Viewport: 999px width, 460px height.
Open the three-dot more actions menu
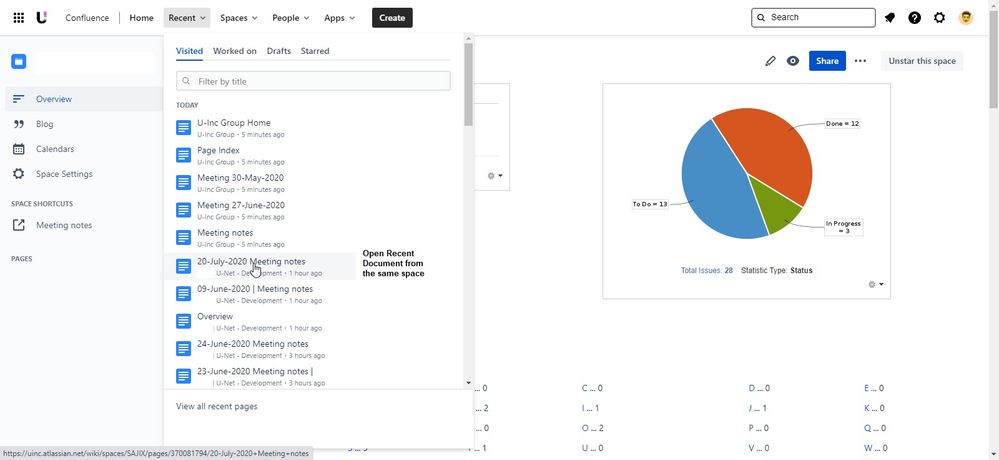pyautogui.click(x=860, y=61)
